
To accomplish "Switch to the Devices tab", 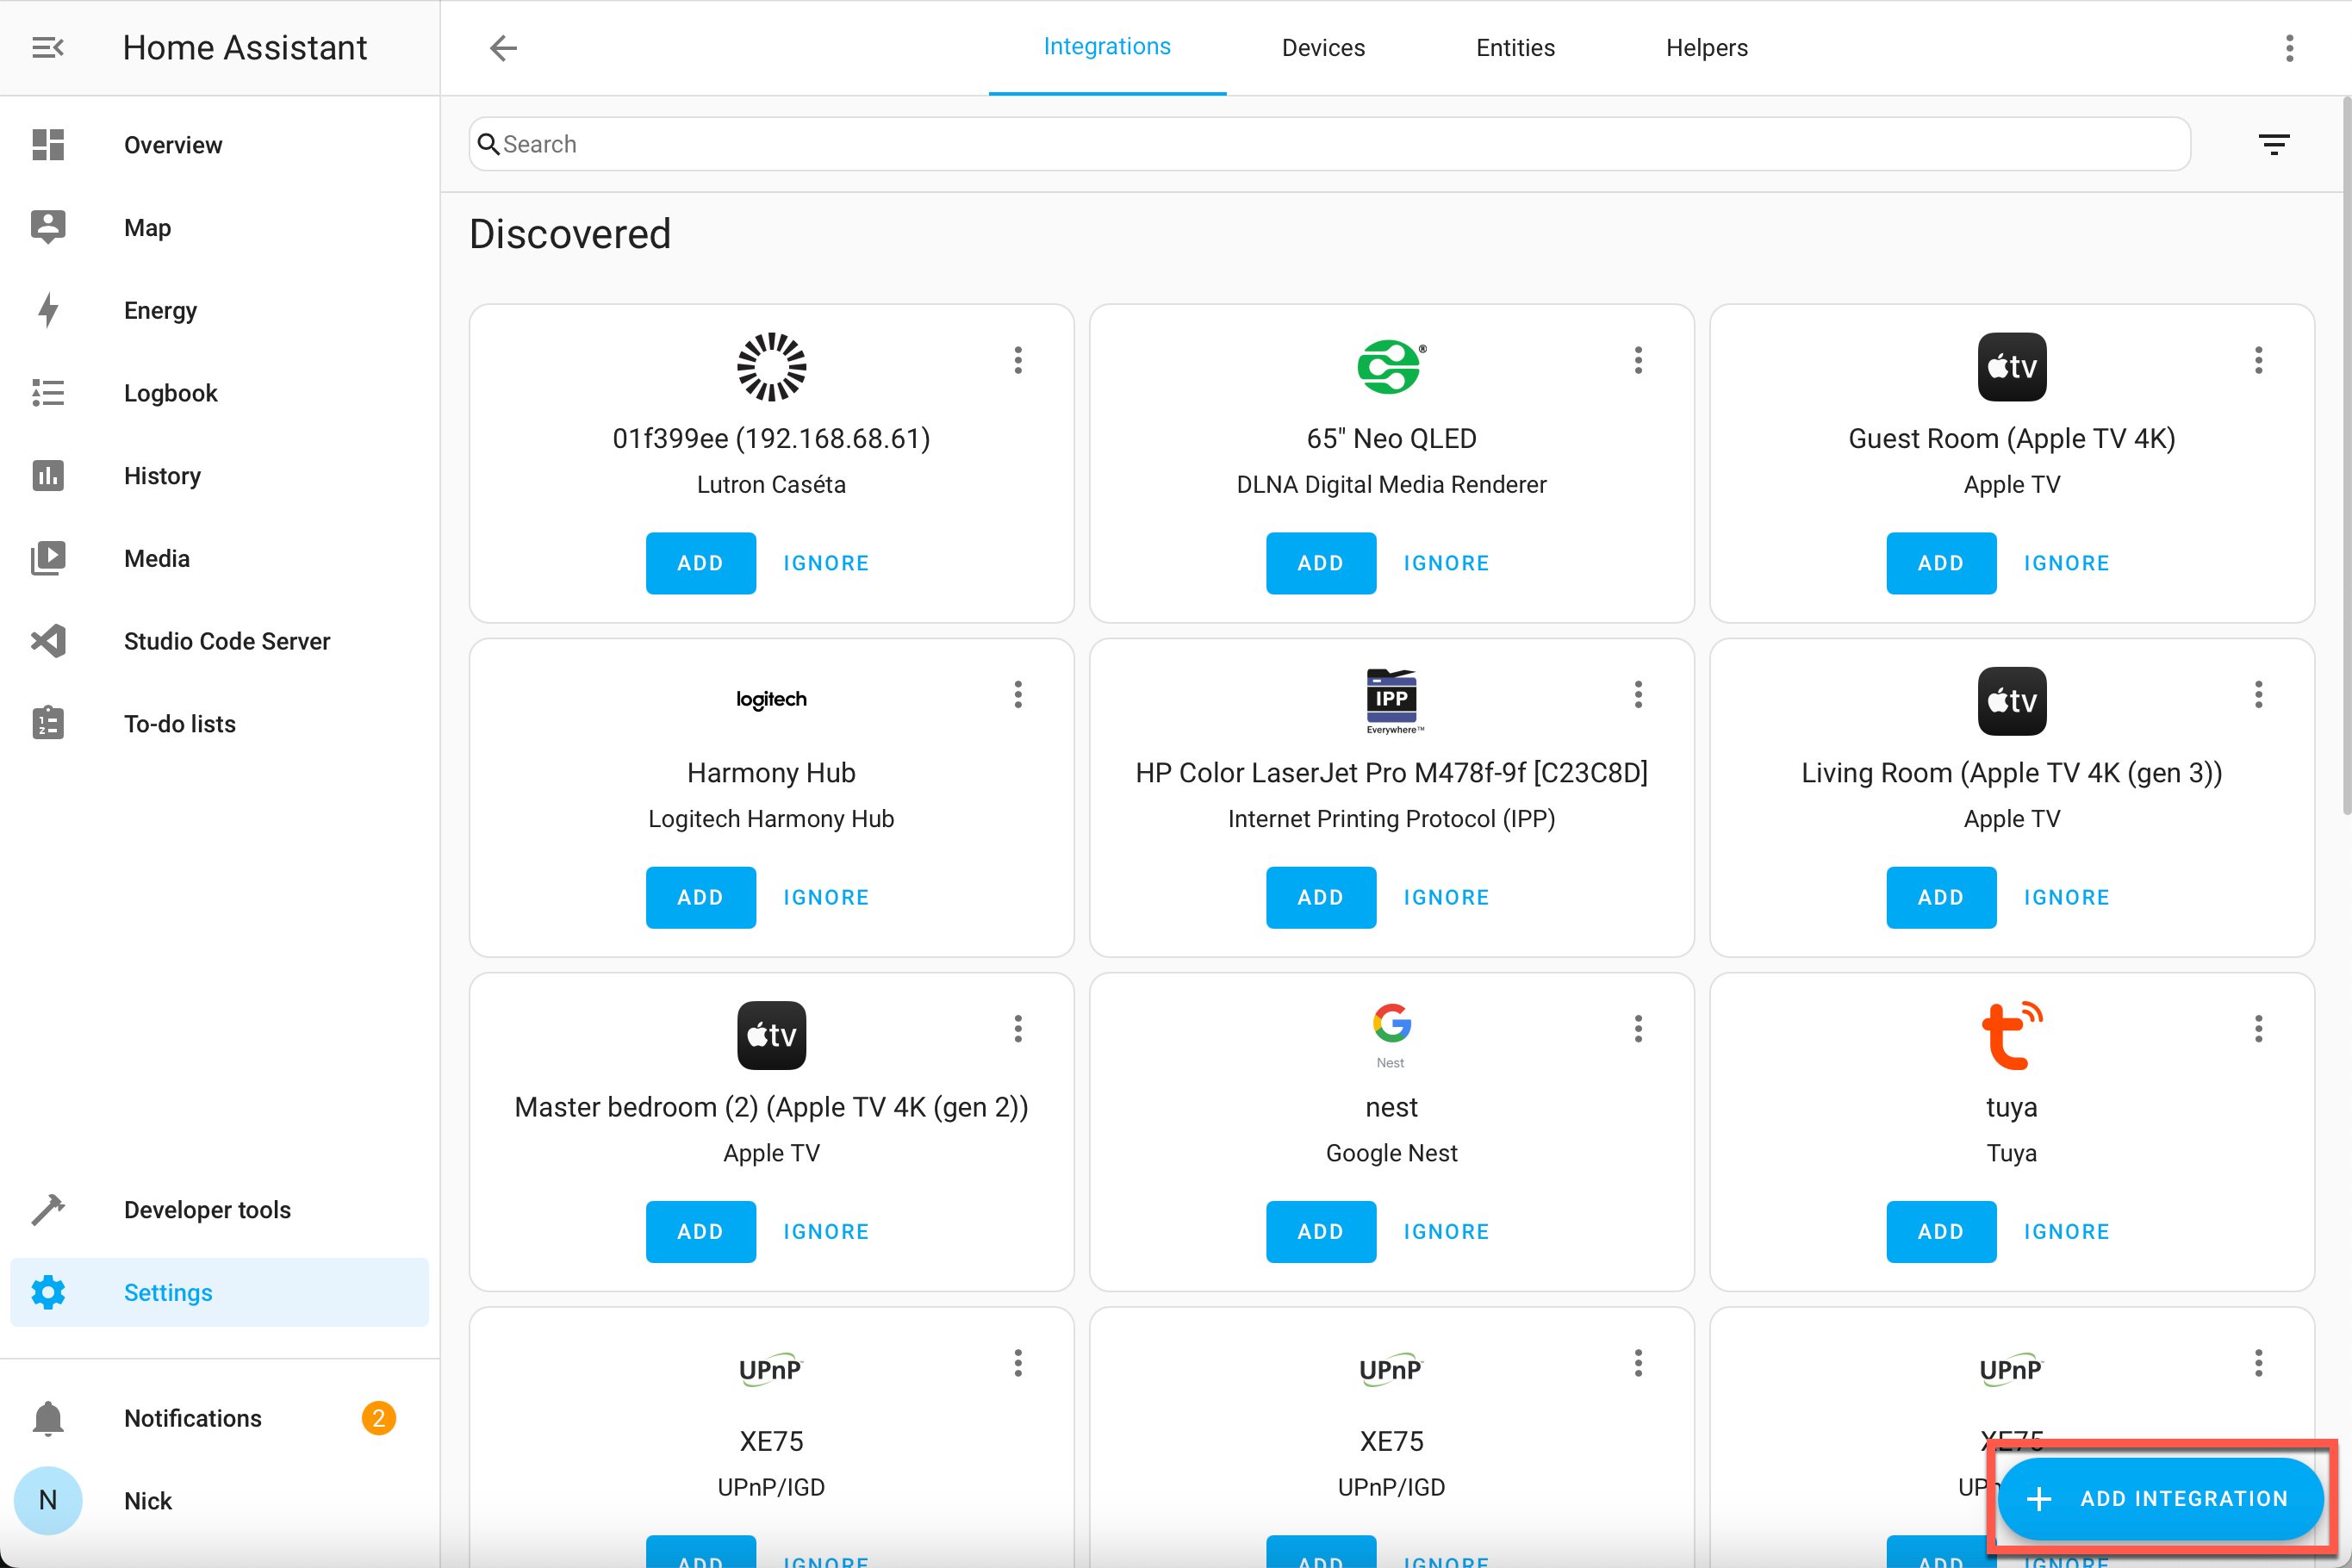I will click(x=1322, y=47).
